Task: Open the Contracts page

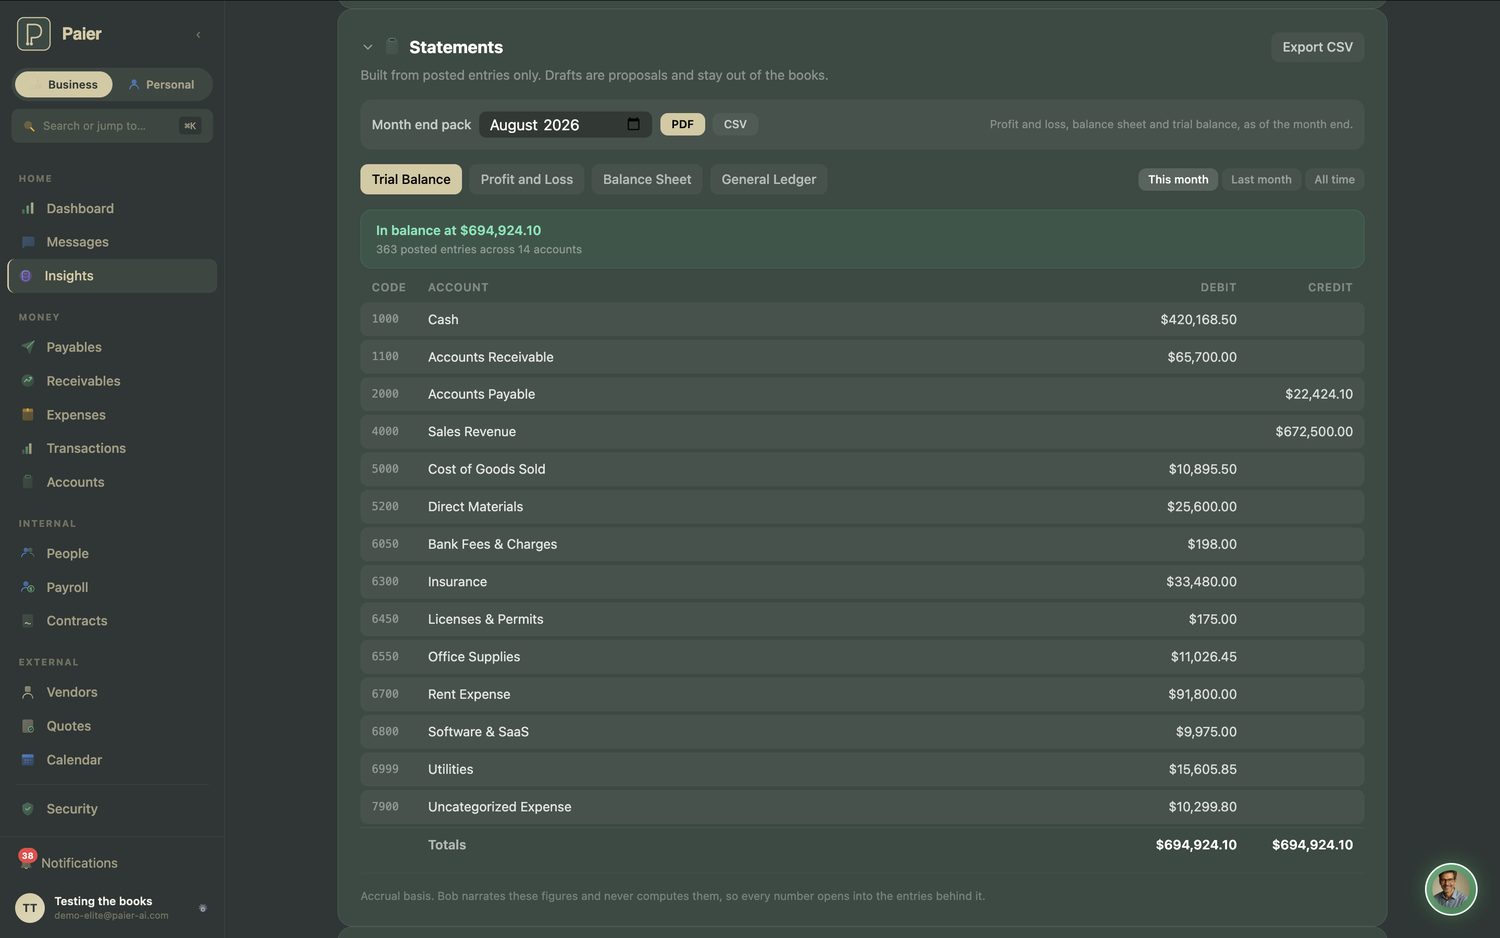Action: [x=112, y=621]
